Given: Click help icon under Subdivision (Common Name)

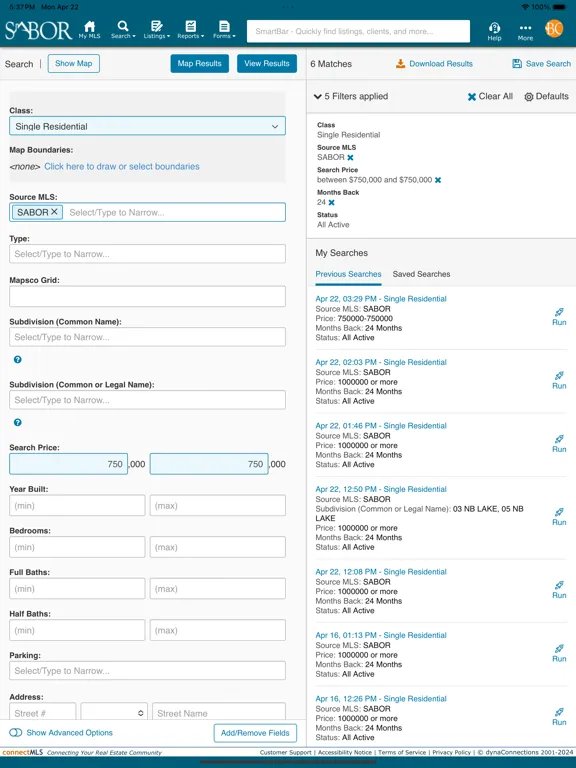Looking at the screenshot, I should [x=18, y=360].
